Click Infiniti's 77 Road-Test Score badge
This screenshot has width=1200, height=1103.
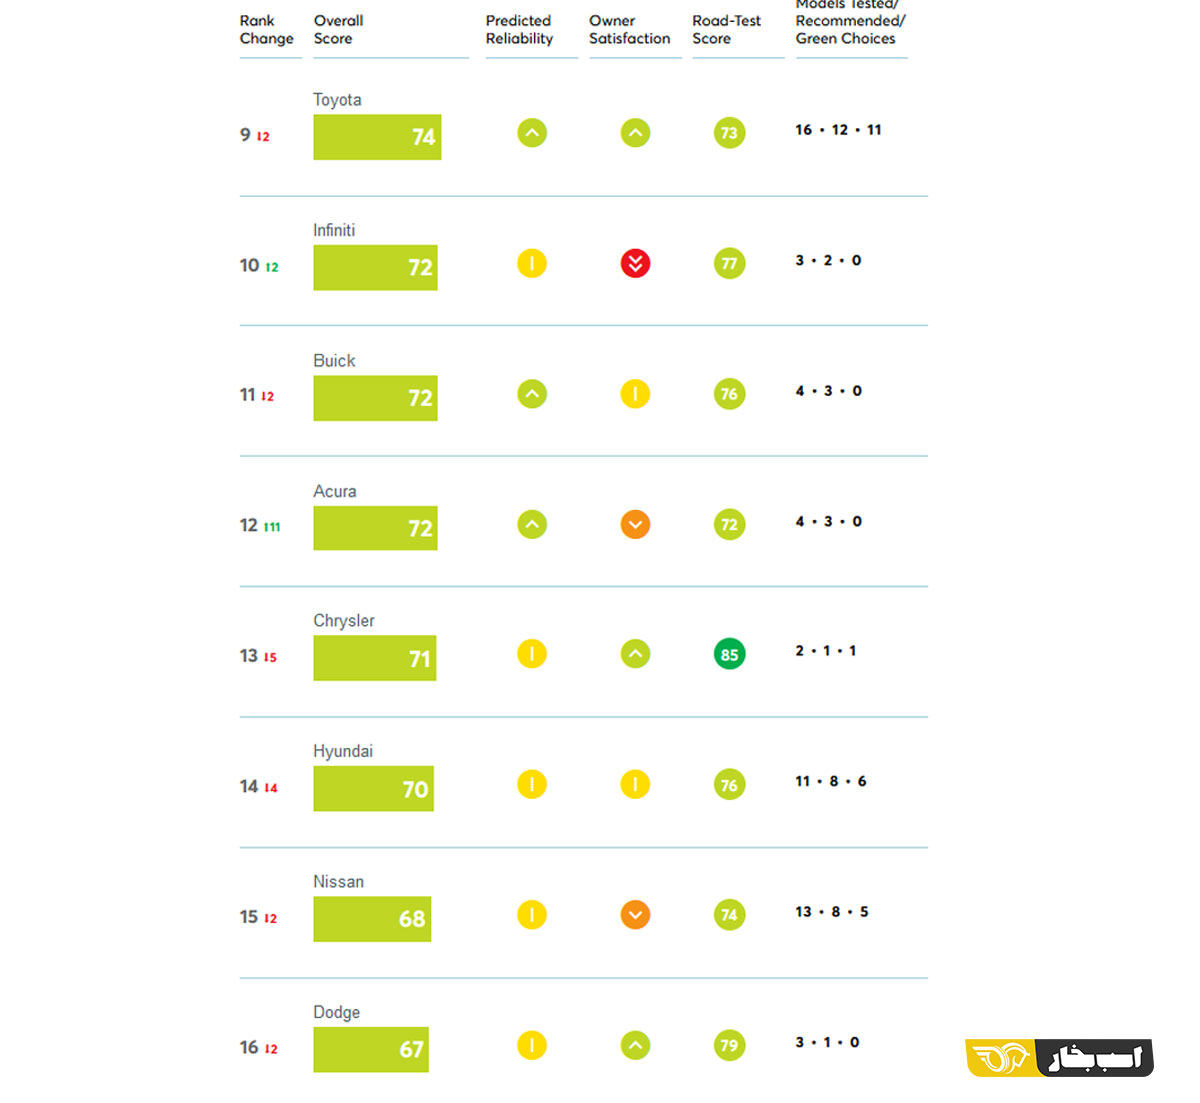click(729, 264)
